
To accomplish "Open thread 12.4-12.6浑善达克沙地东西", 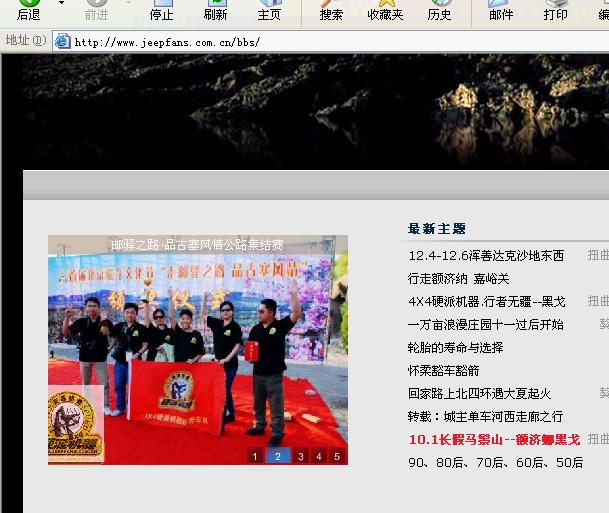I will tap(486, 256).
